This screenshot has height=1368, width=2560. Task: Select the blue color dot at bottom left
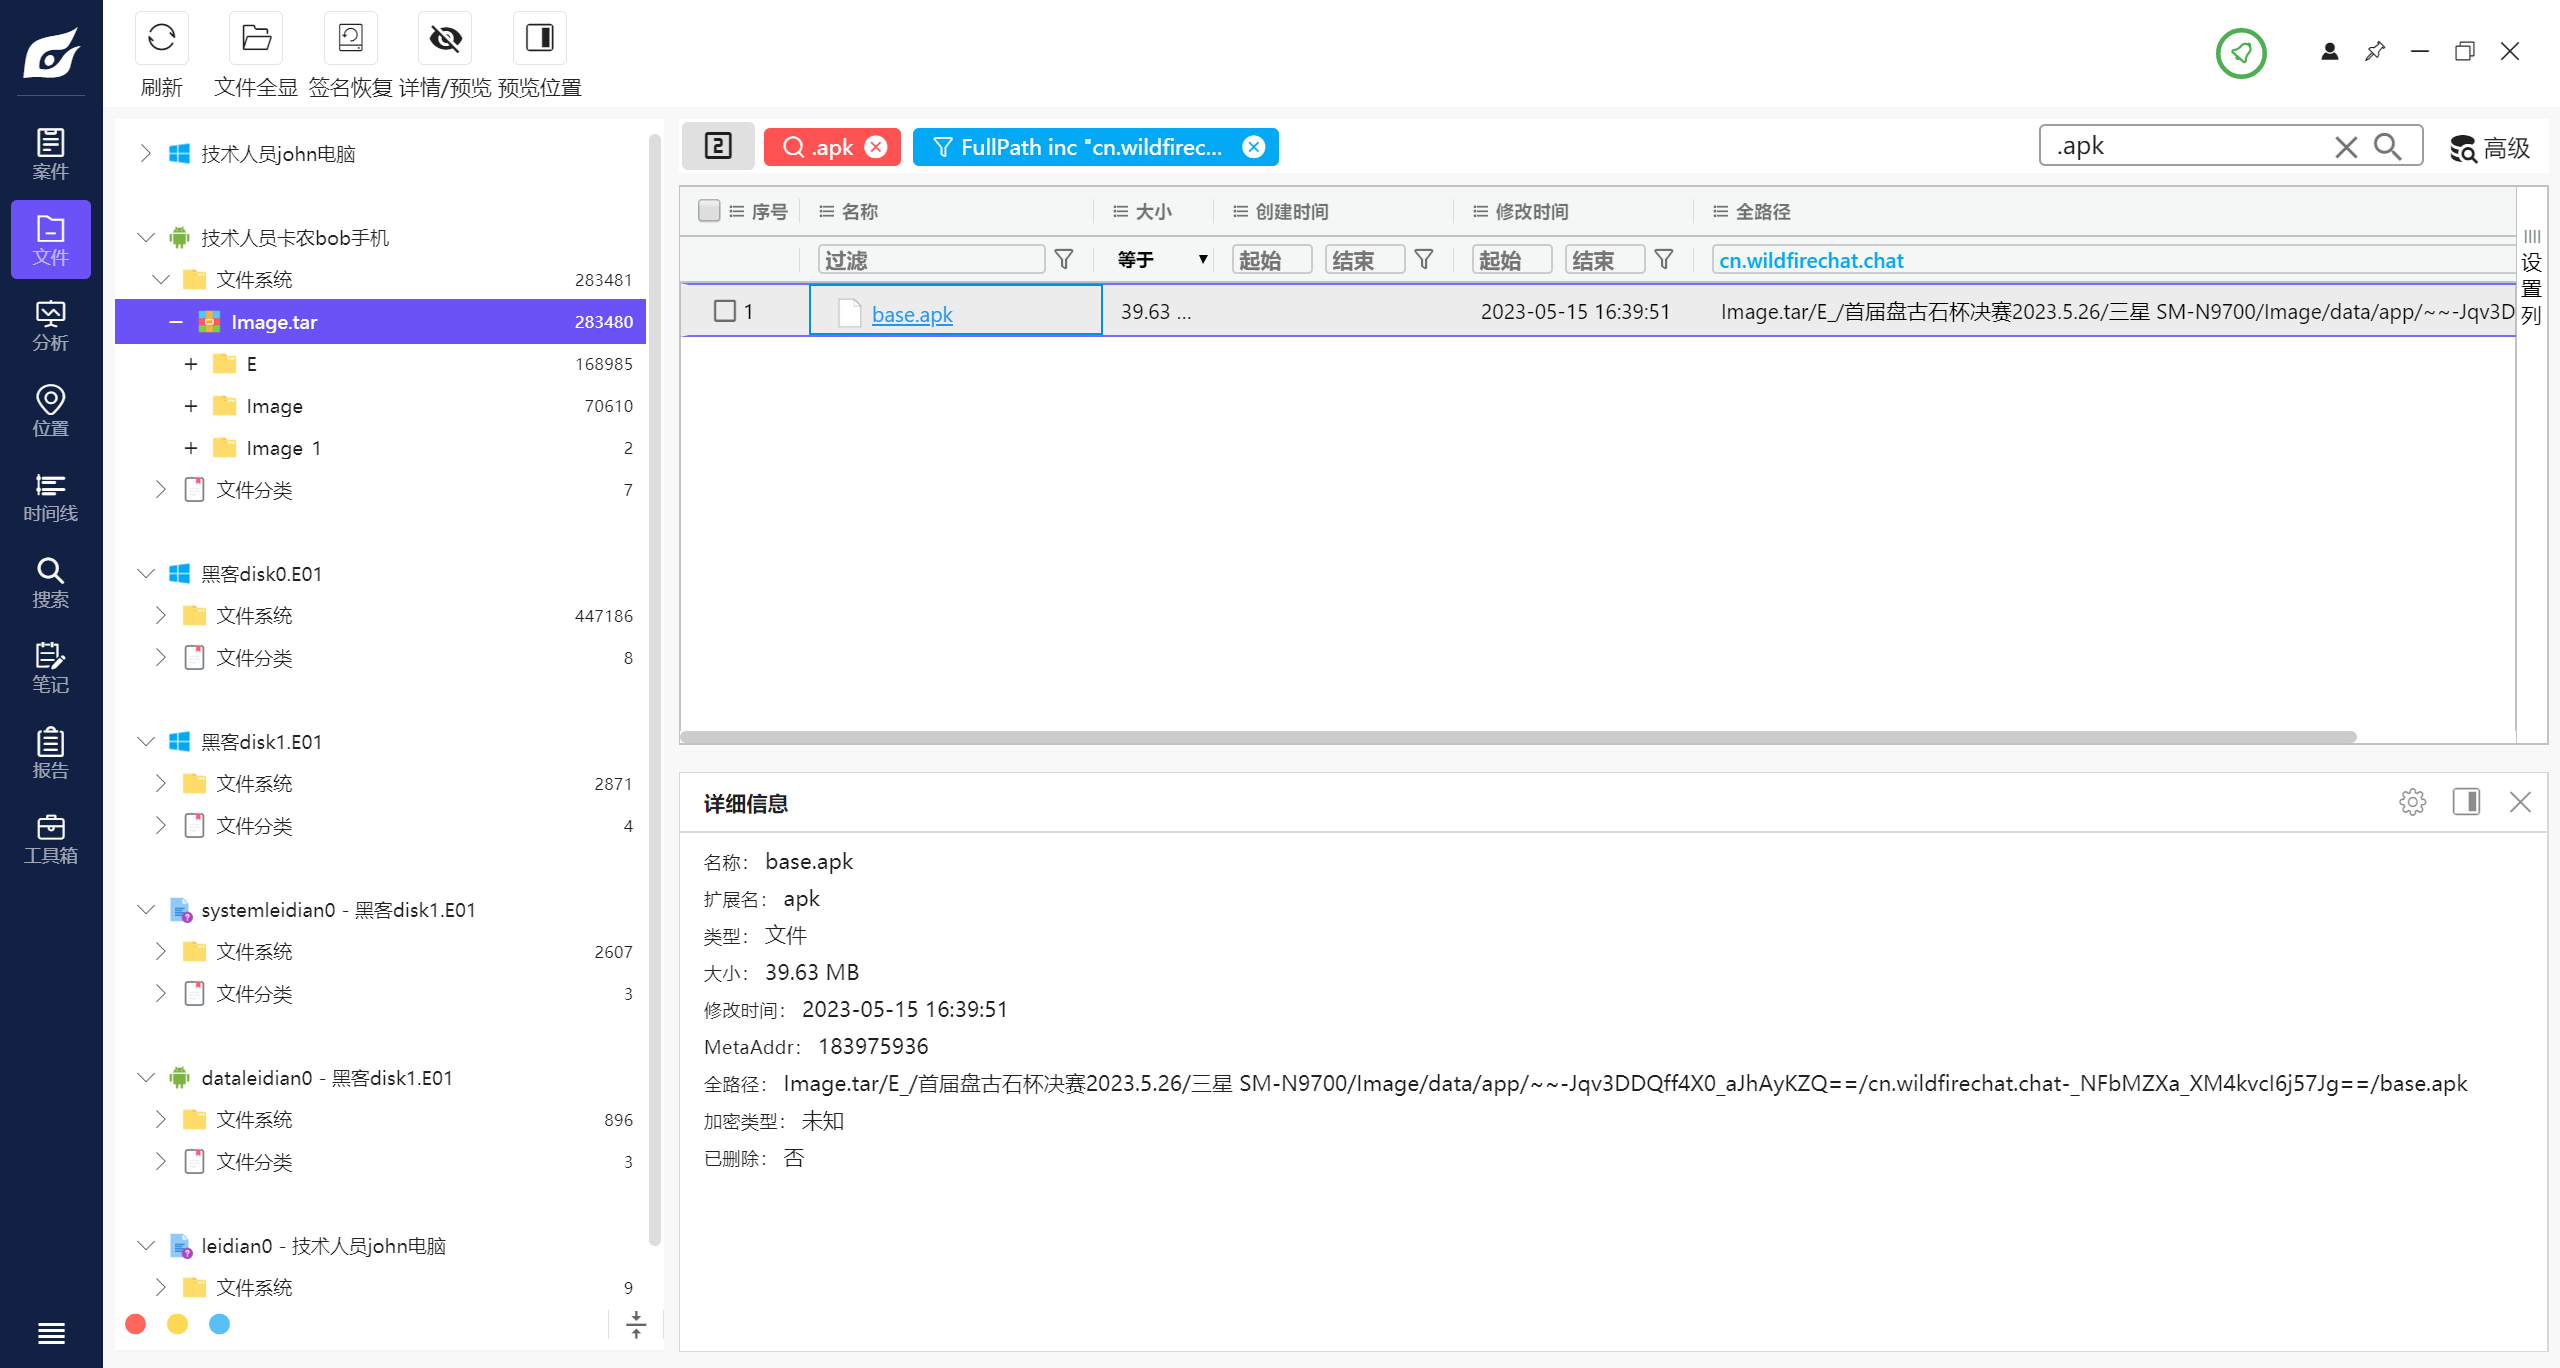[x=219, y=1323]
